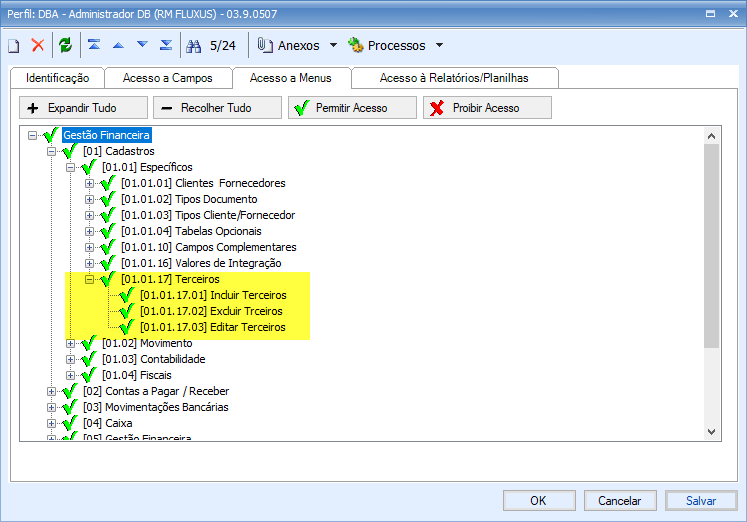Click the Anexos paperclip icon
Image resolution: width=747 pixels, height=522 pixels.
265,45
